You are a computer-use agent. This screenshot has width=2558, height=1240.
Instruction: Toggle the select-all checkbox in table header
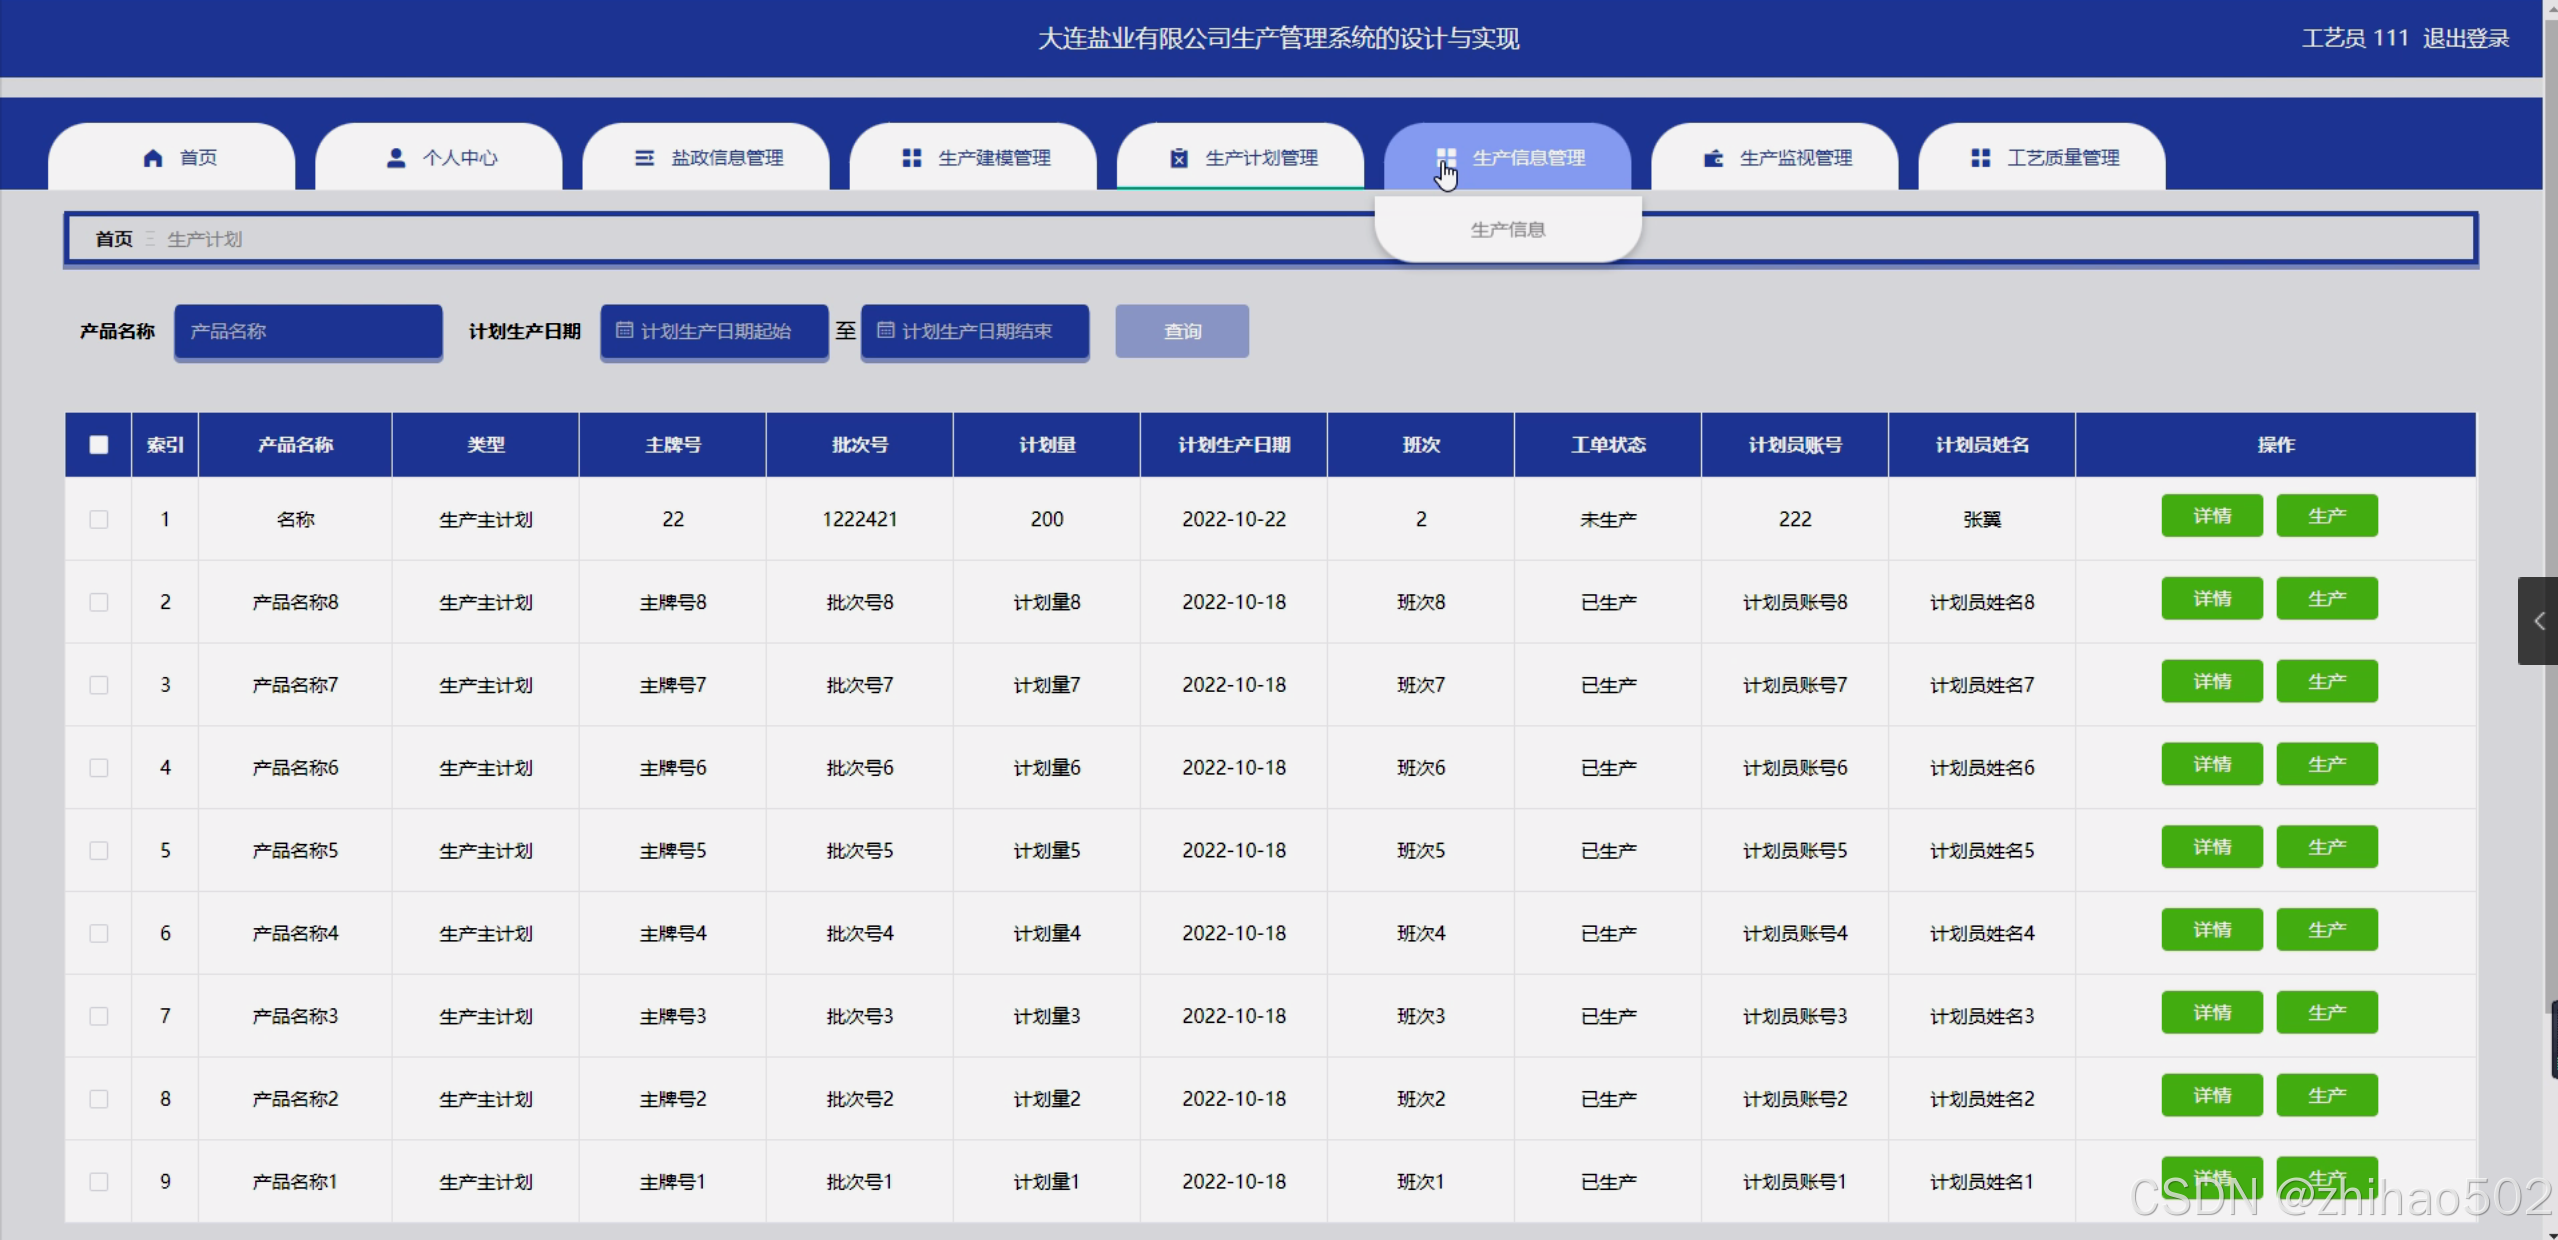tap(98, 444)
